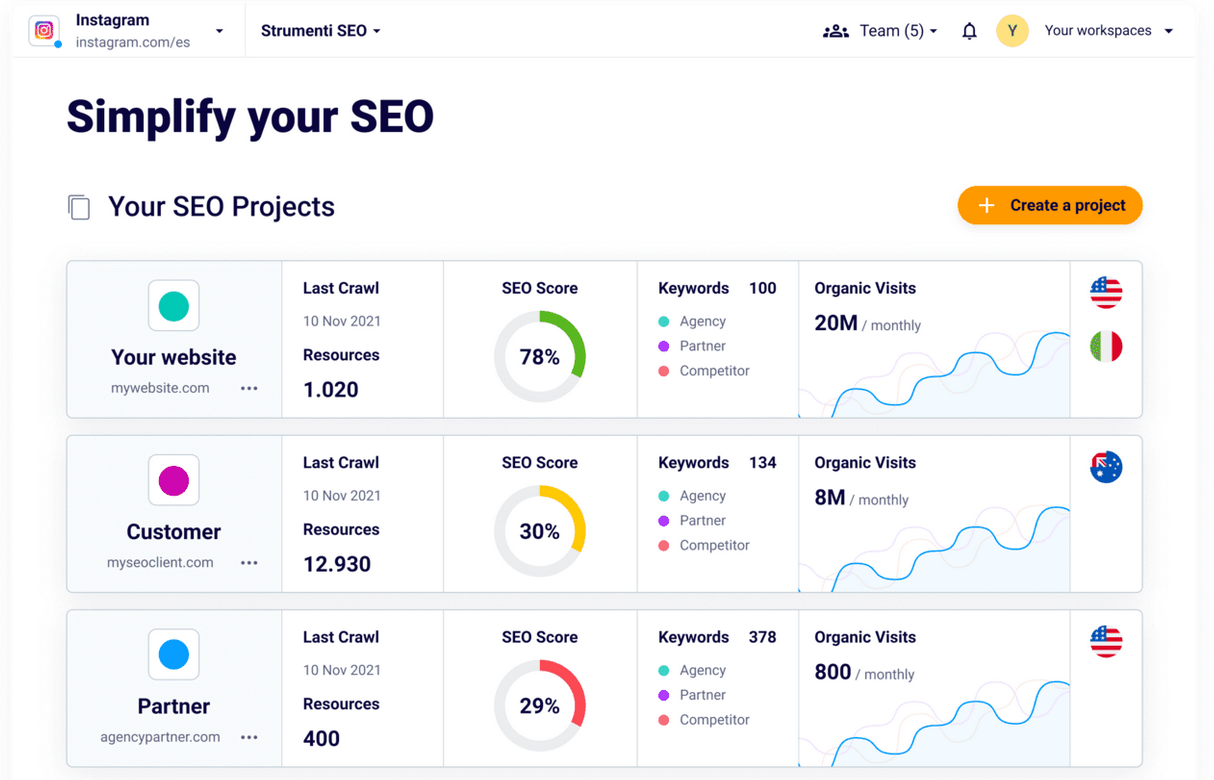Open the myseoclient.com project link
This screenshot has width=1214, height=780.
click(x=160, y=563)
